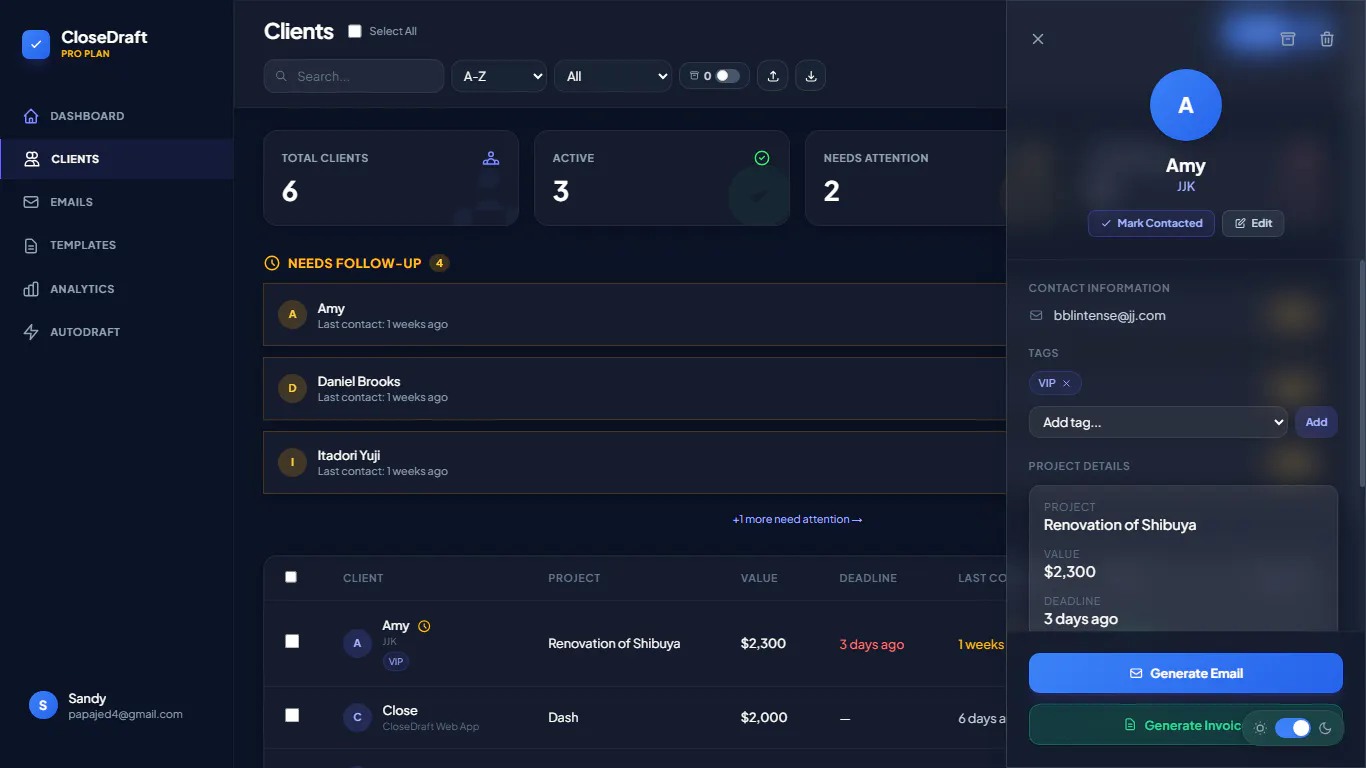Click the archive client icon in panel

1288,39
